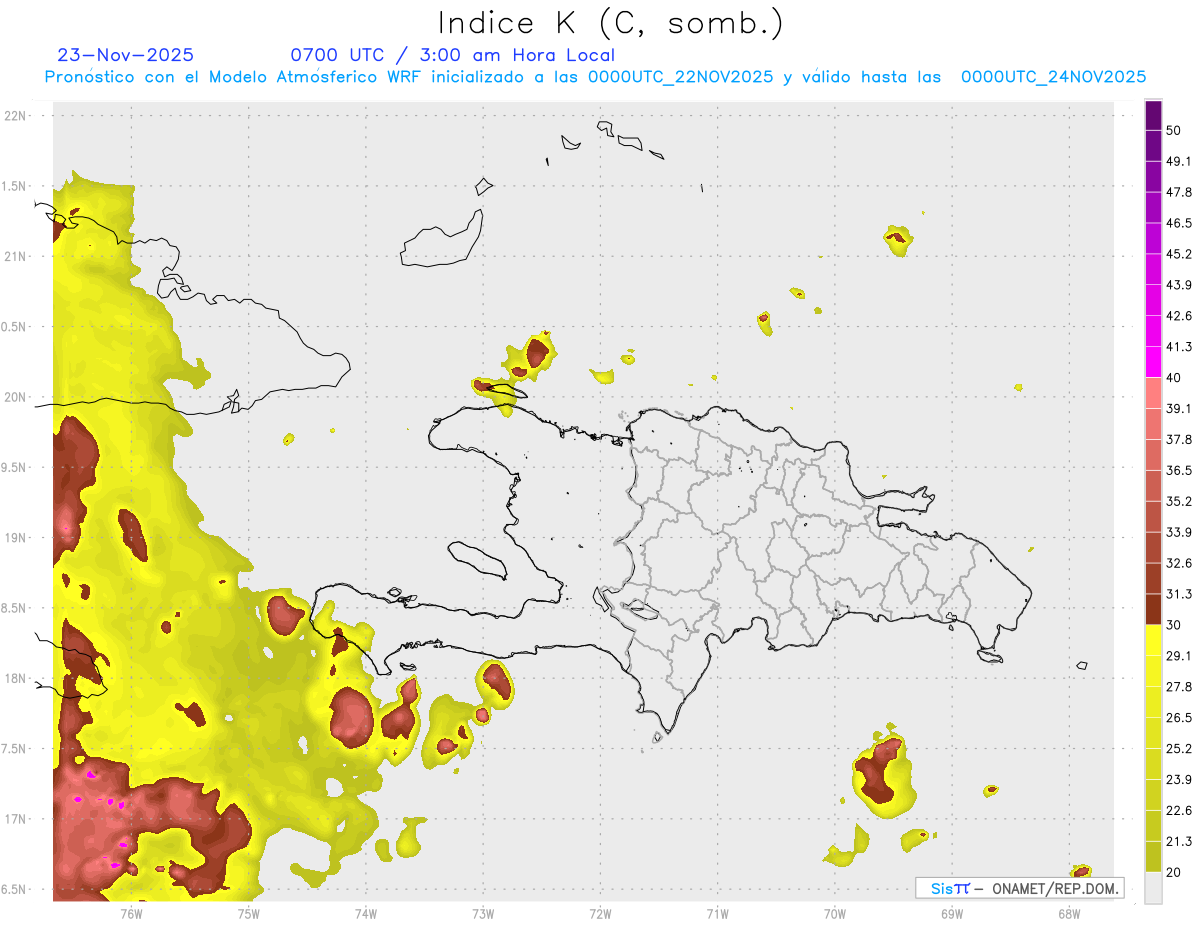
Task: Click the longitude label 68W
Action: click(1068, 913)
